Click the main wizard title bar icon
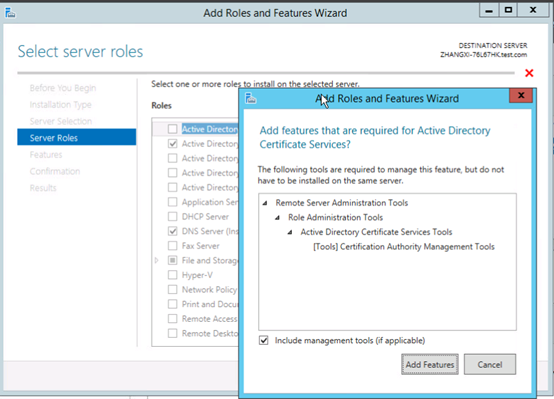 [x=10, y=13]
